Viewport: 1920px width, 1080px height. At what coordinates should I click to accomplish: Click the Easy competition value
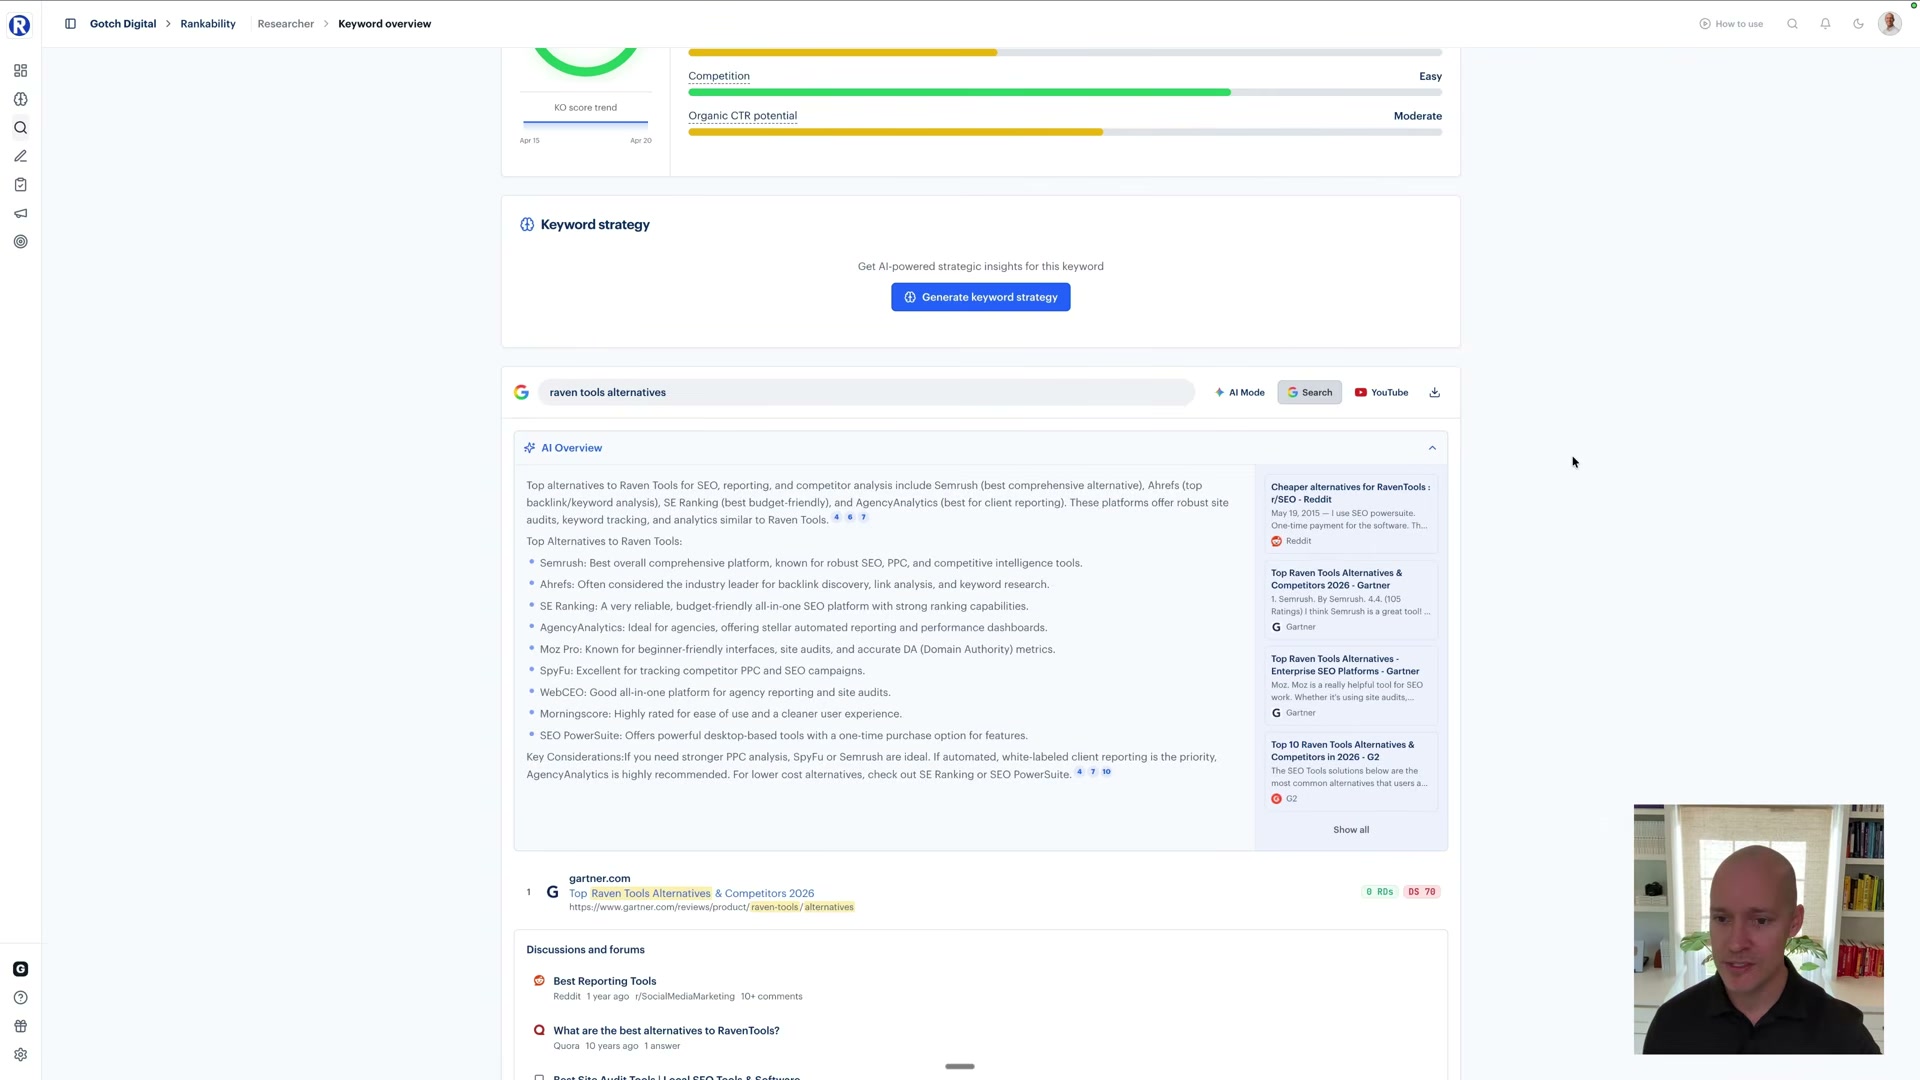1430,76
